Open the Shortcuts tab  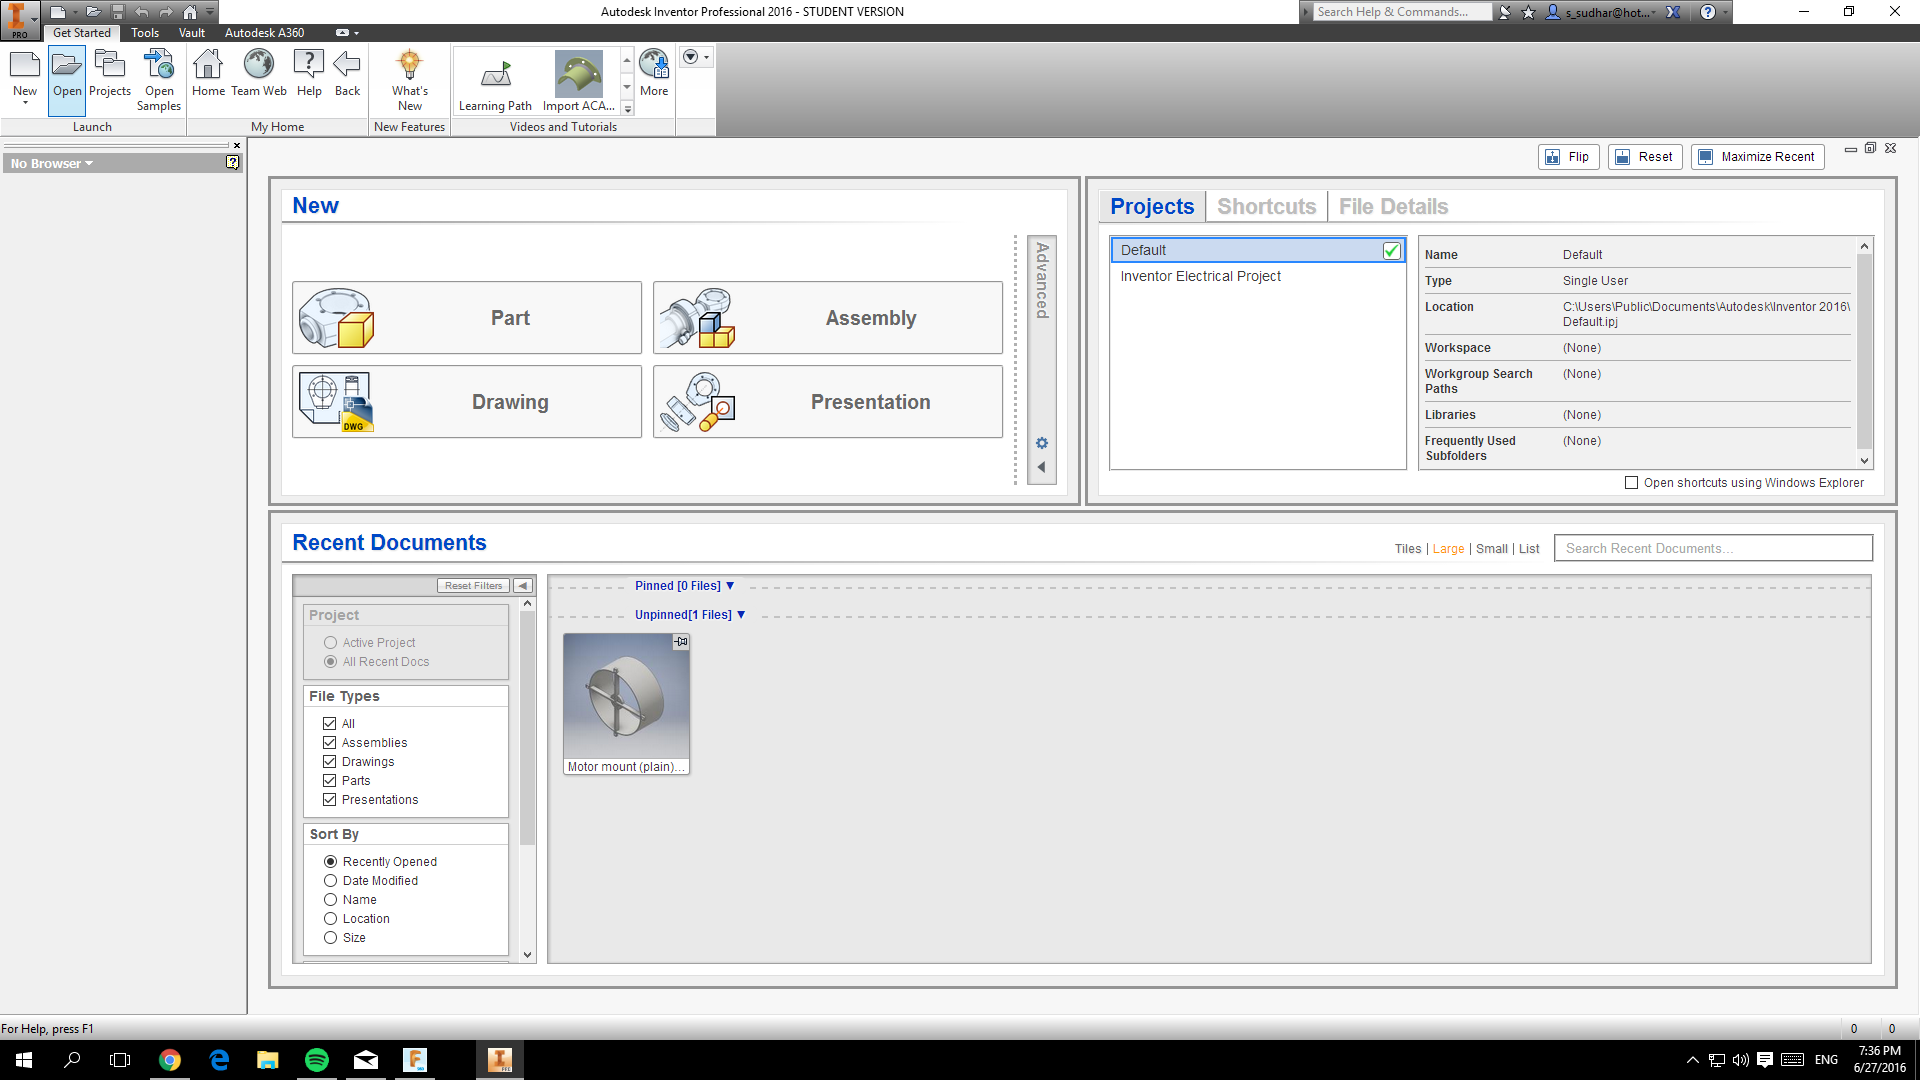(x=1266, y=207)
